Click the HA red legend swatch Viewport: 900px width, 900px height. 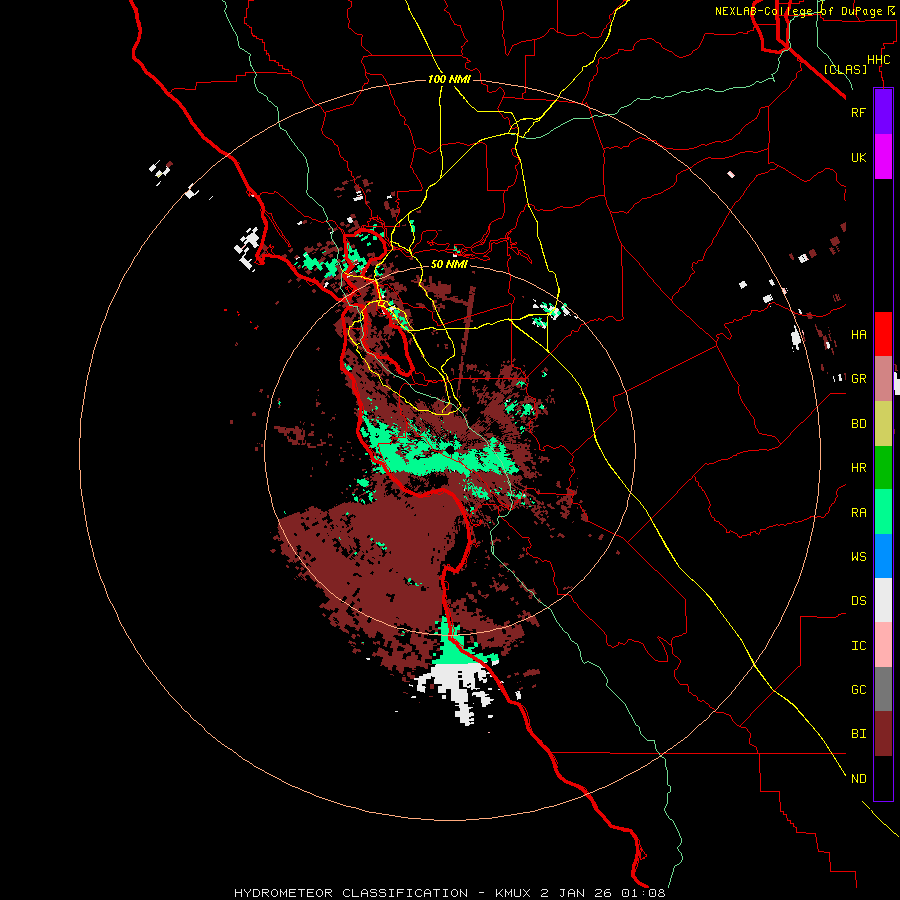coord(883,334)
